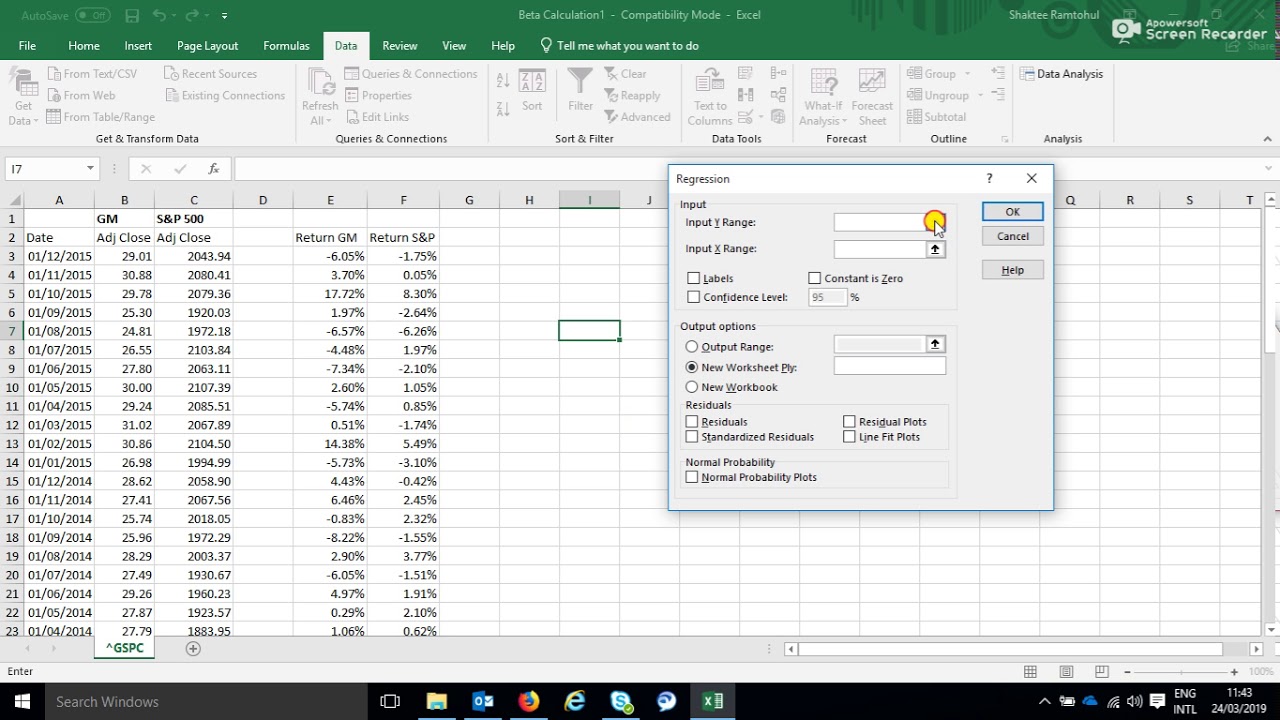The width and height of the screenshot is (1280, 720).
Task: Click Text to Columns icon
Action: tap(710, 97)
